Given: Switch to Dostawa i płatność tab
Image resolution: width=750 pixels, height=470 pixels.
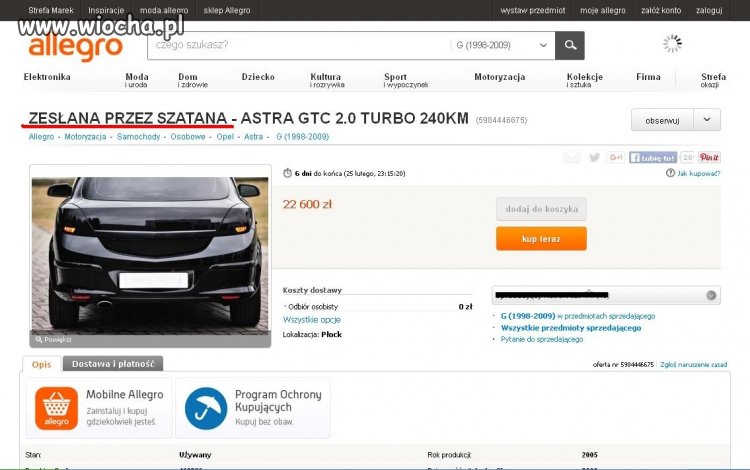Looking at the screenshot, I should click(x=113, y=364).
